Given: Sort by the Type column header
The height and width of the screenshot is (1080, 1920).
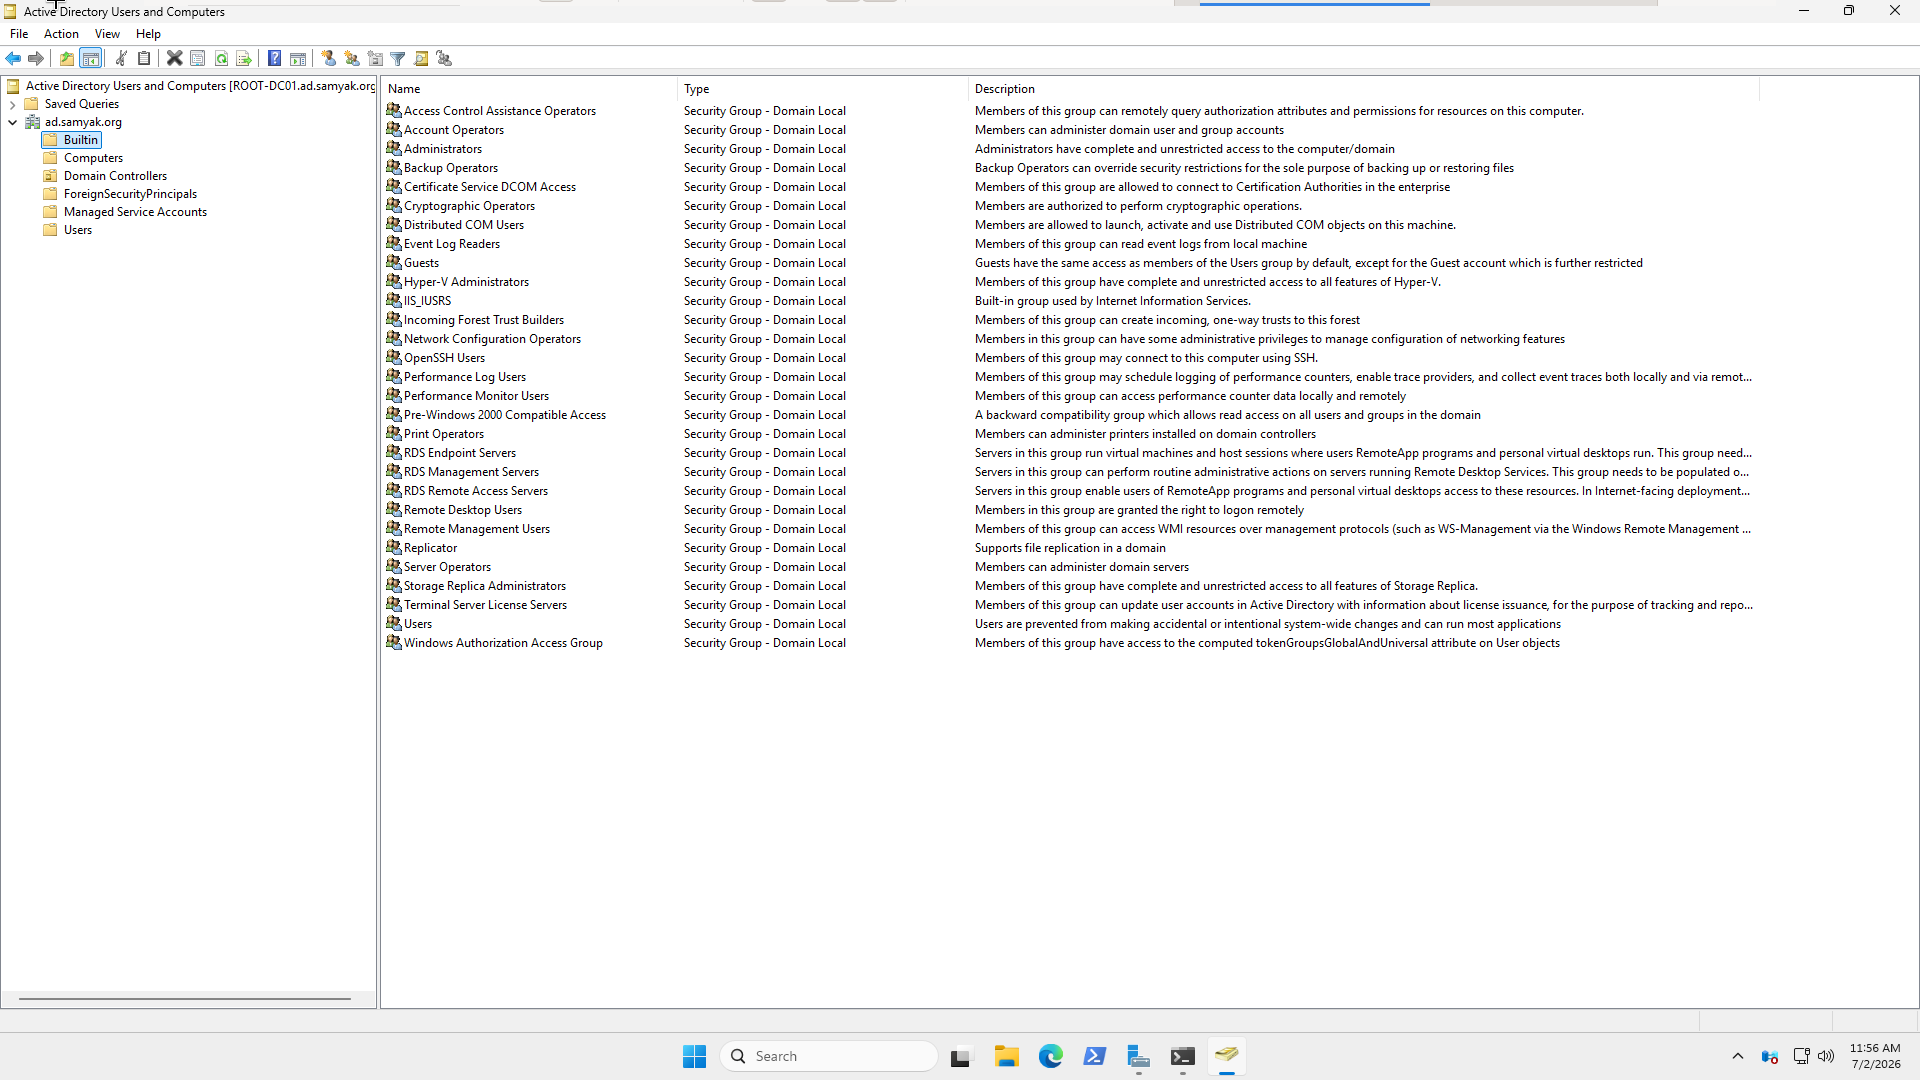Looking at the screenshot, I should coord(823,89).
